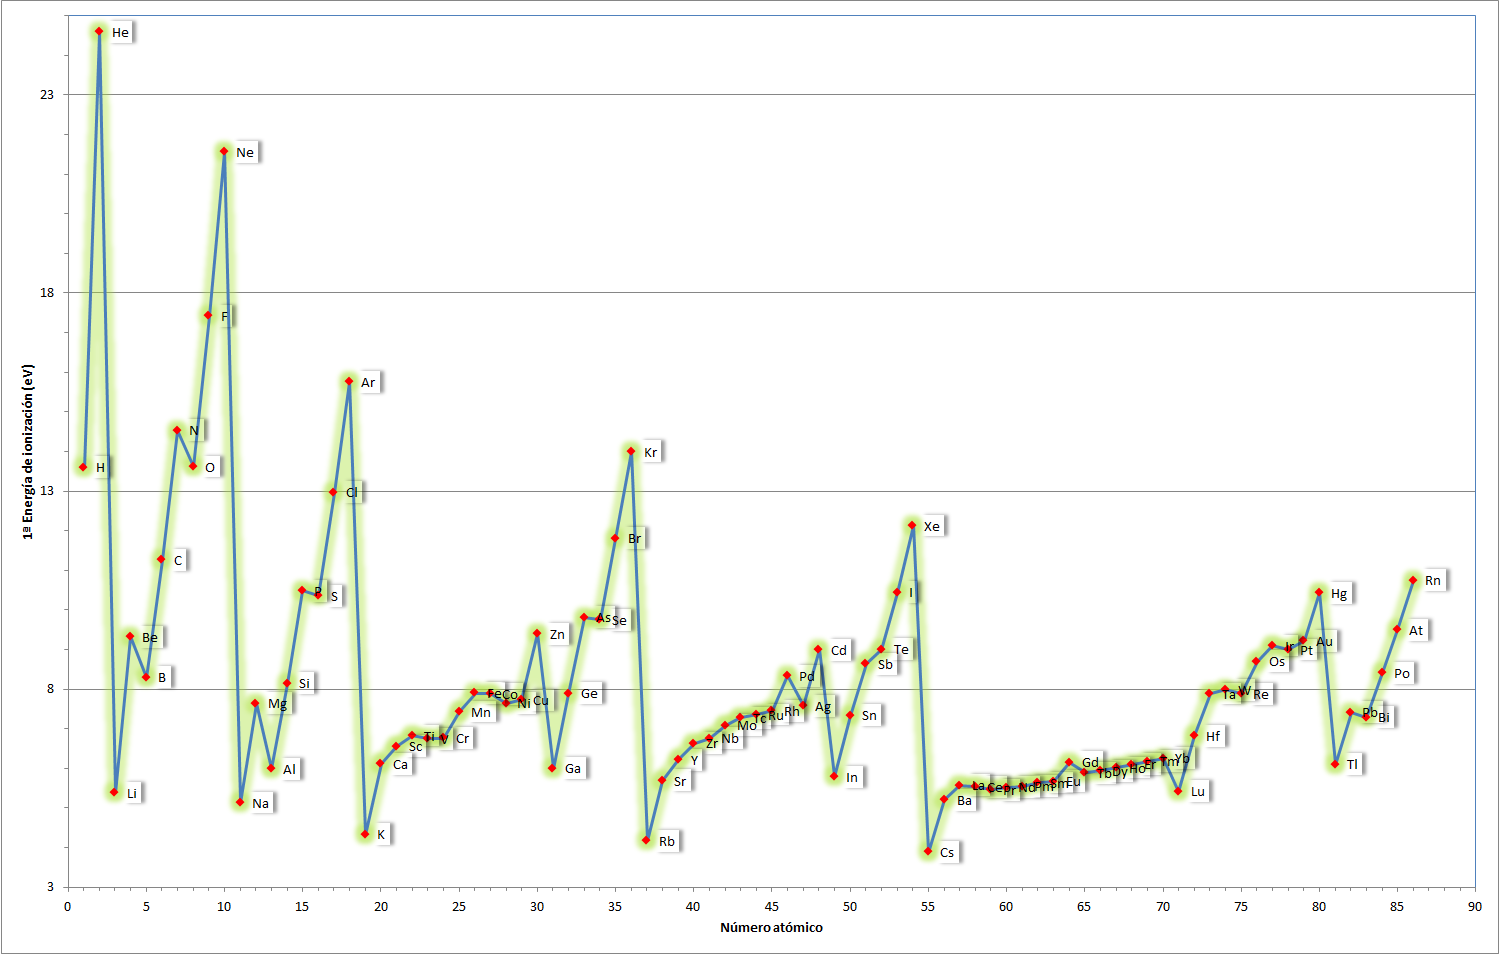Select the Ga data label
The image size is (1499, 954).
tap(572, 768)
